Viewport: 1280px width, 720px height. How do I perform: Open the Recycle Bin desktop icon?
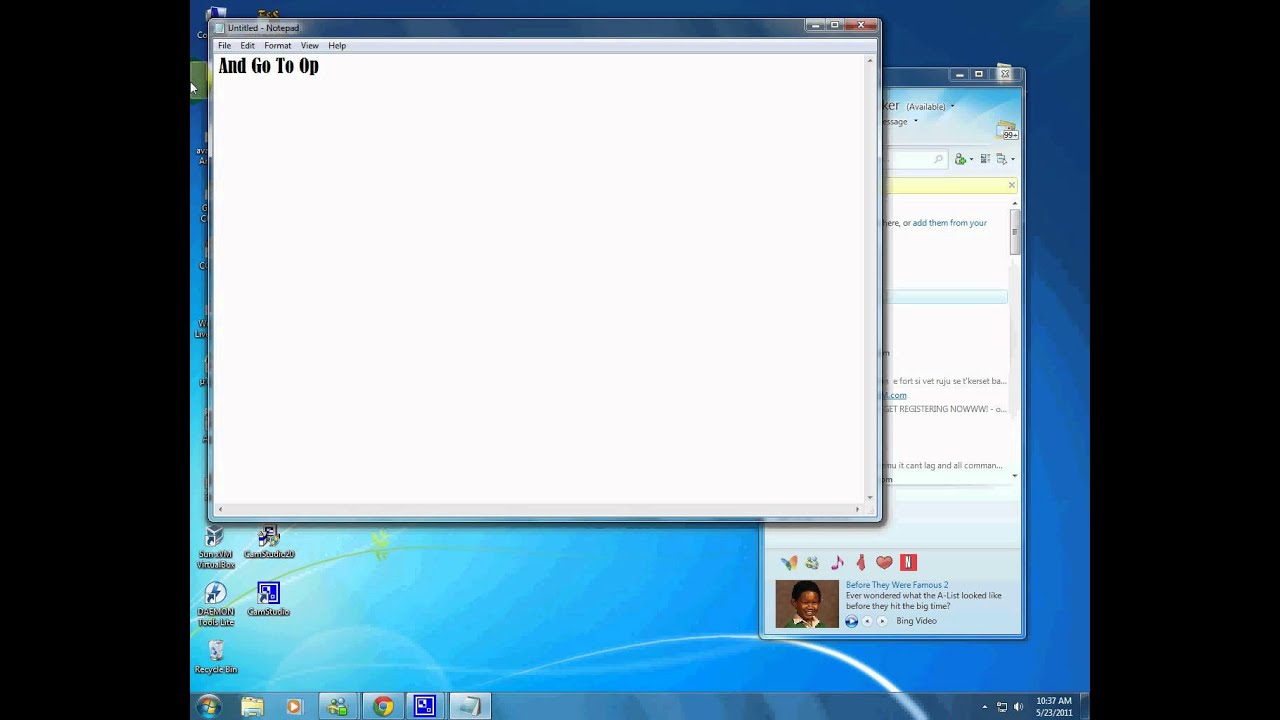pos(216,658)
